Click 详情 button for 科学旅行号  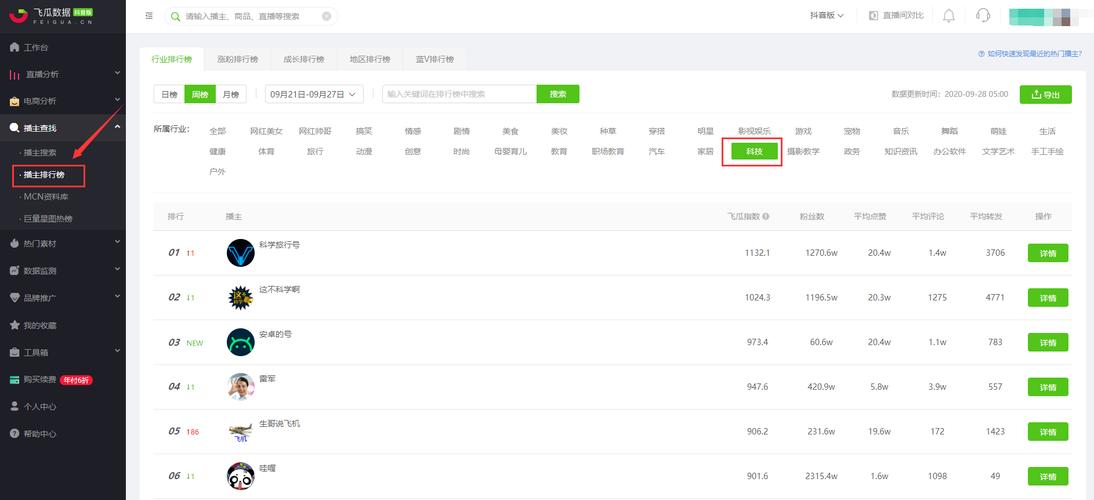tap(1047, 254)
